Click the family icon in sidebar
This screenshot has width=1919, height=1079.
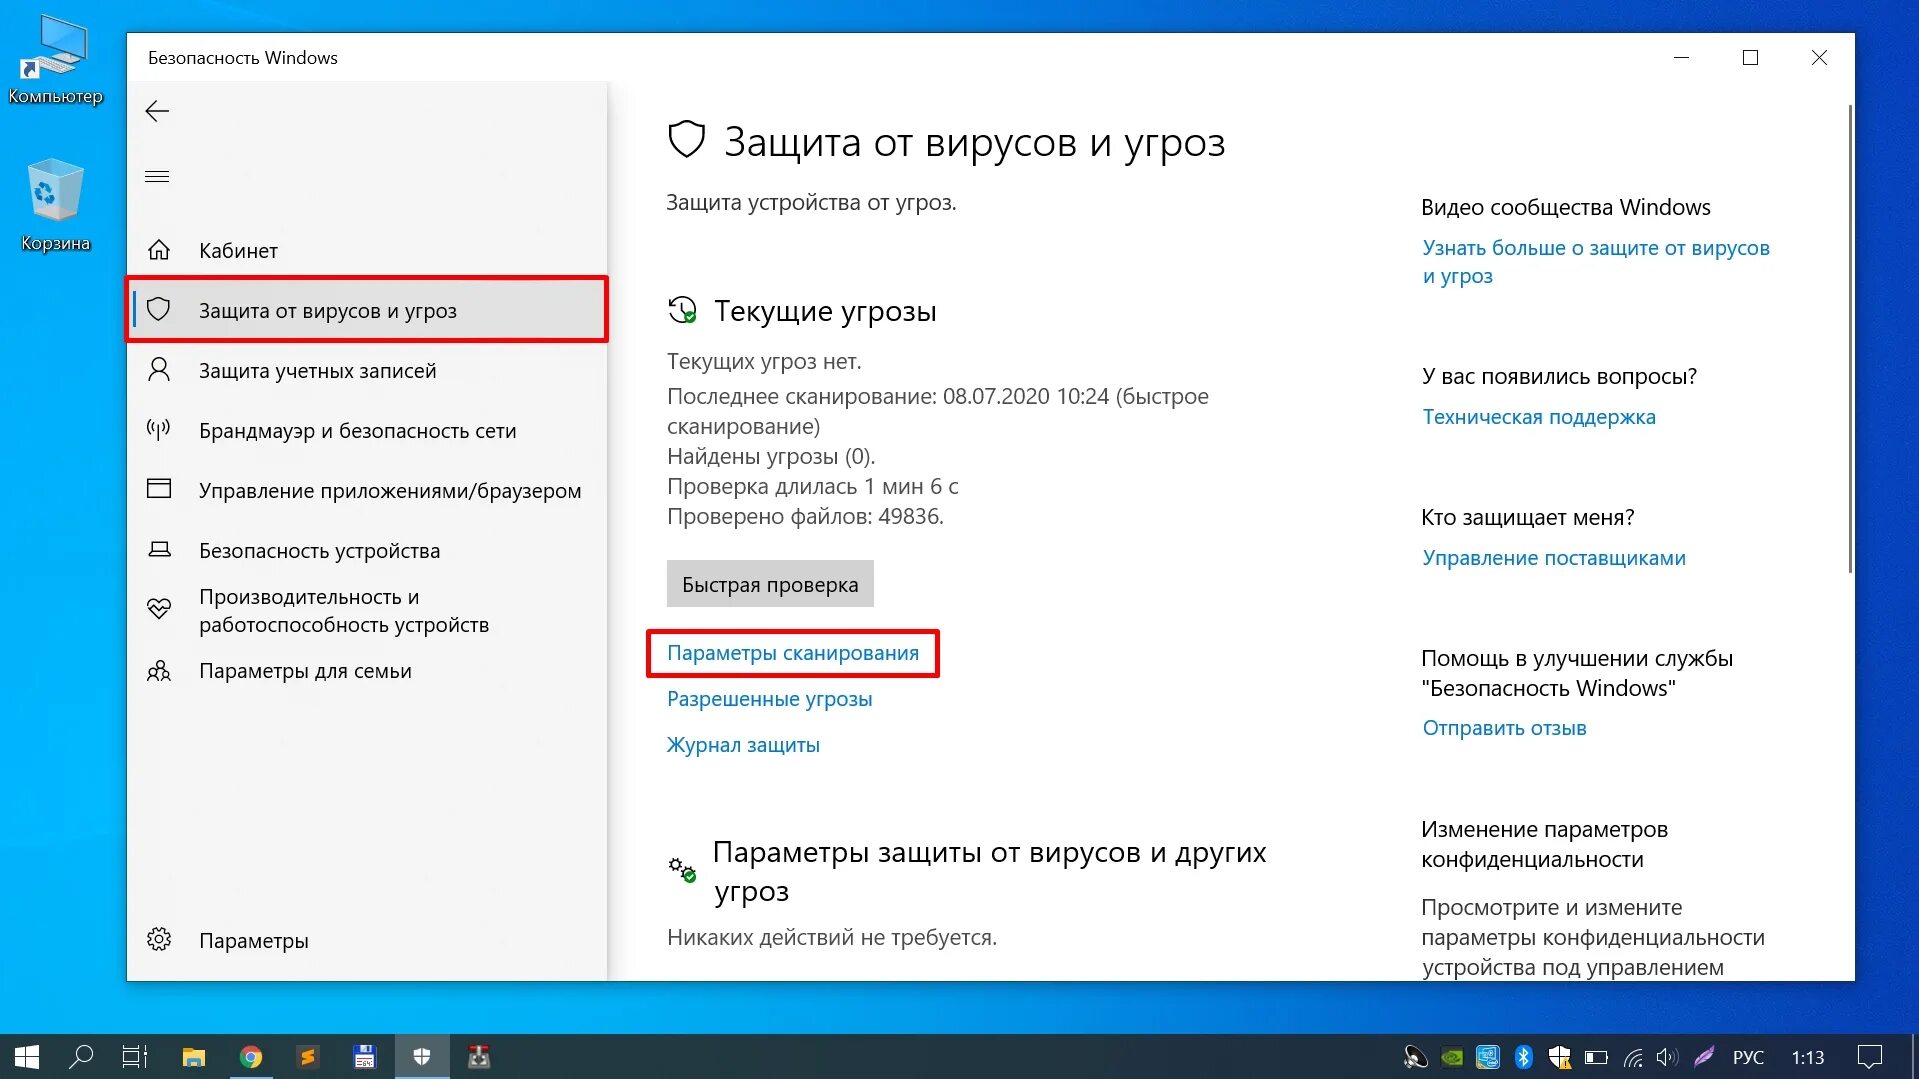pyautogui.click(x=159, y=671)
